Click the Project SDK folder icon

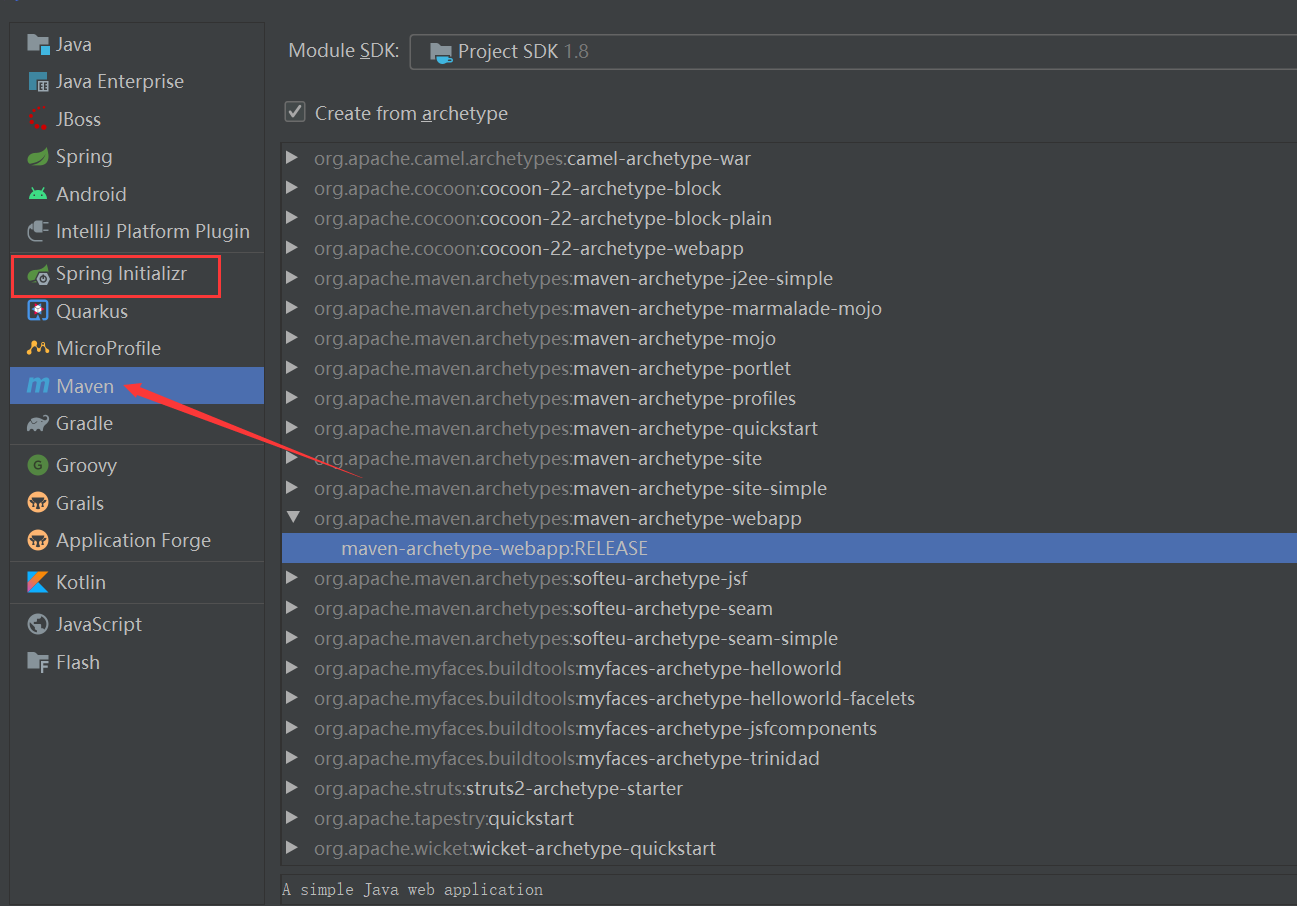click(440, 51)
